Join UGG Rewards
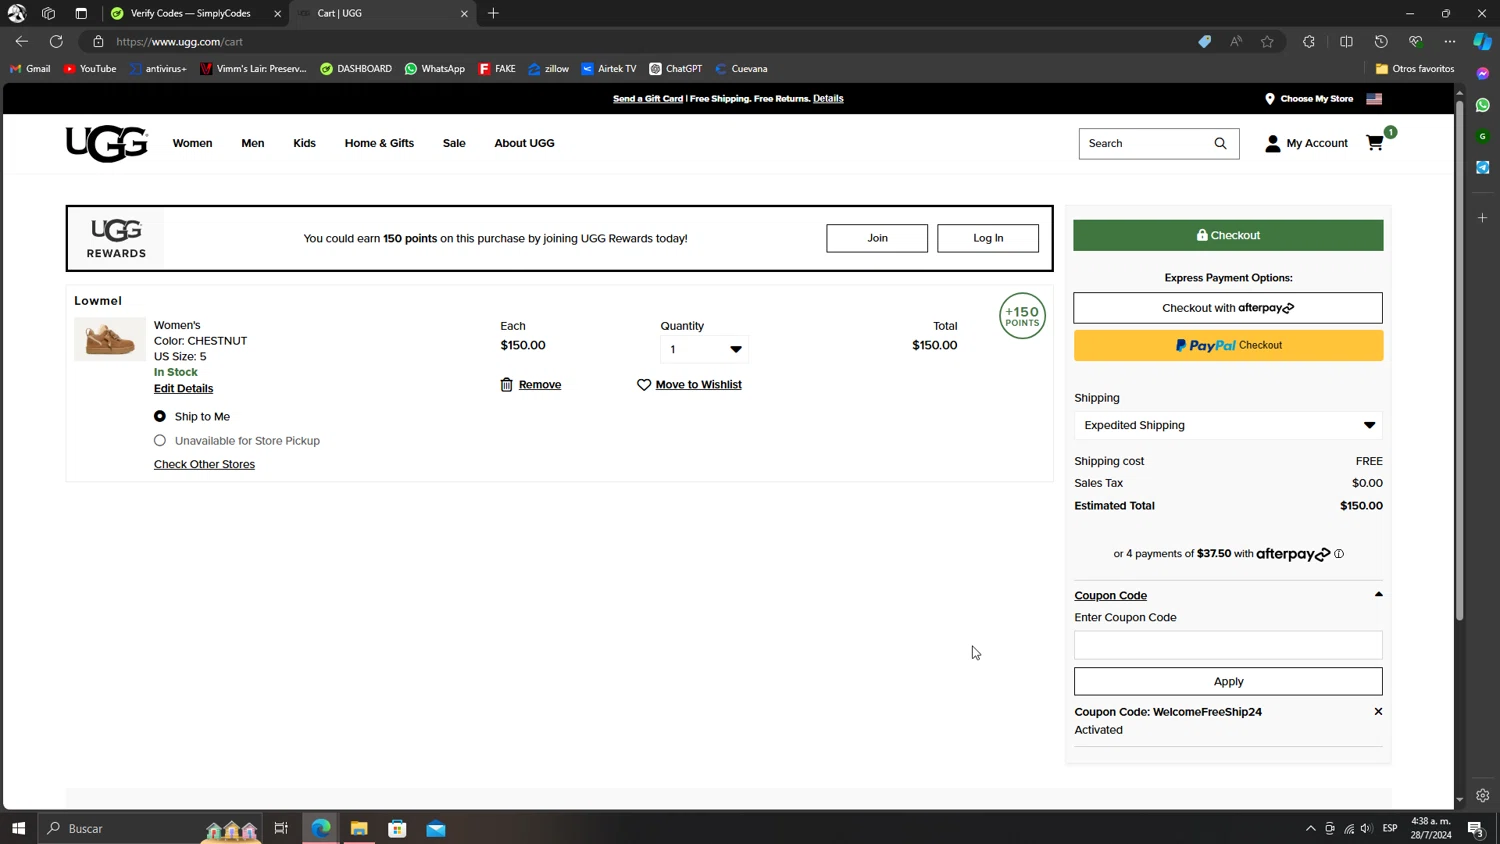 (877, 238)
